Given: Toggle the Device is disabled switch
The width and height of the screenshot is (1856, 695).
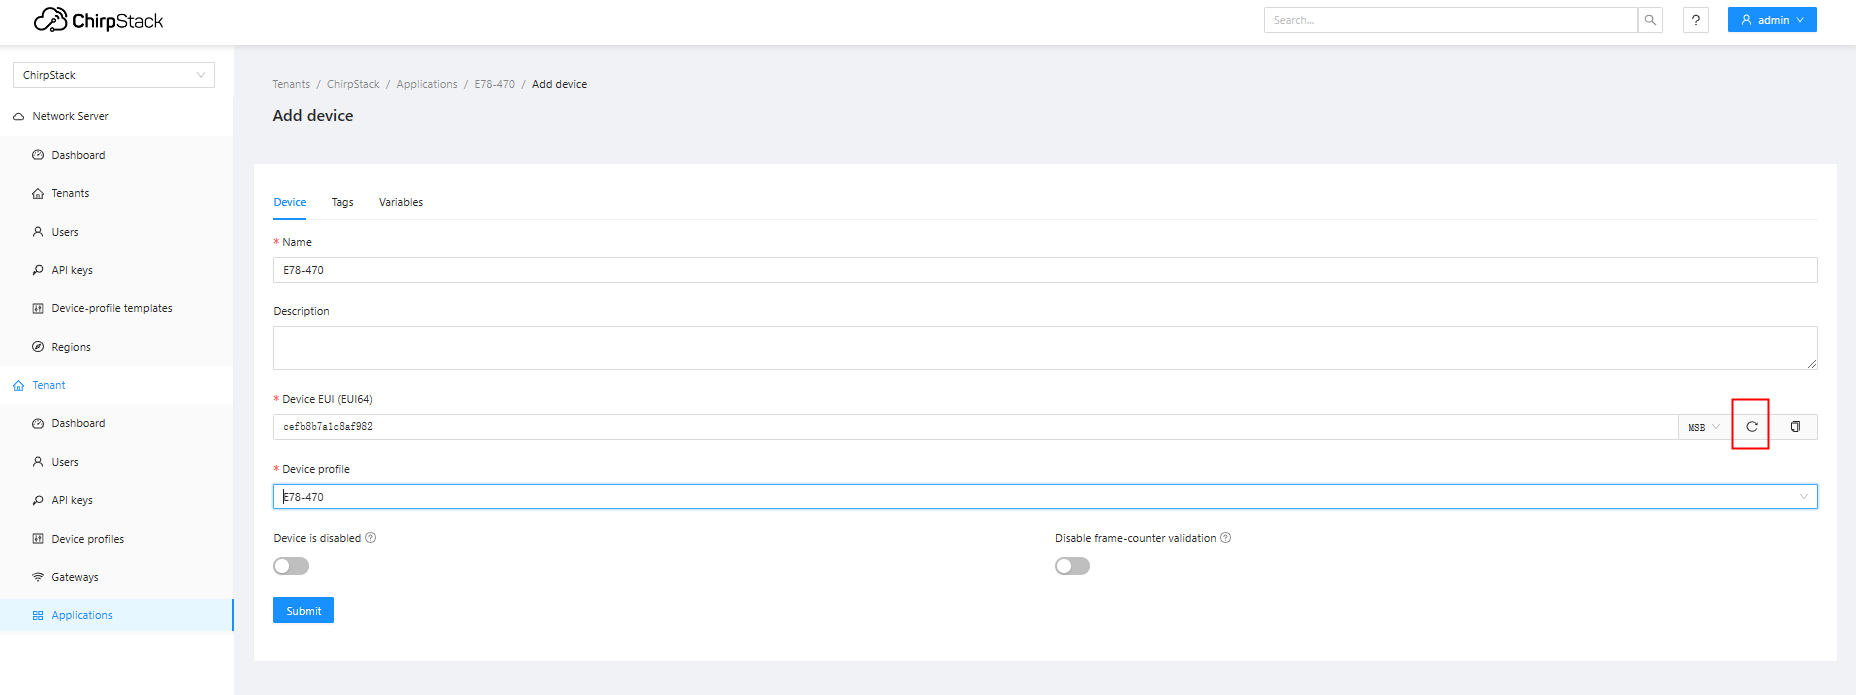Looking at the screenshot, I should pos(291,566).
